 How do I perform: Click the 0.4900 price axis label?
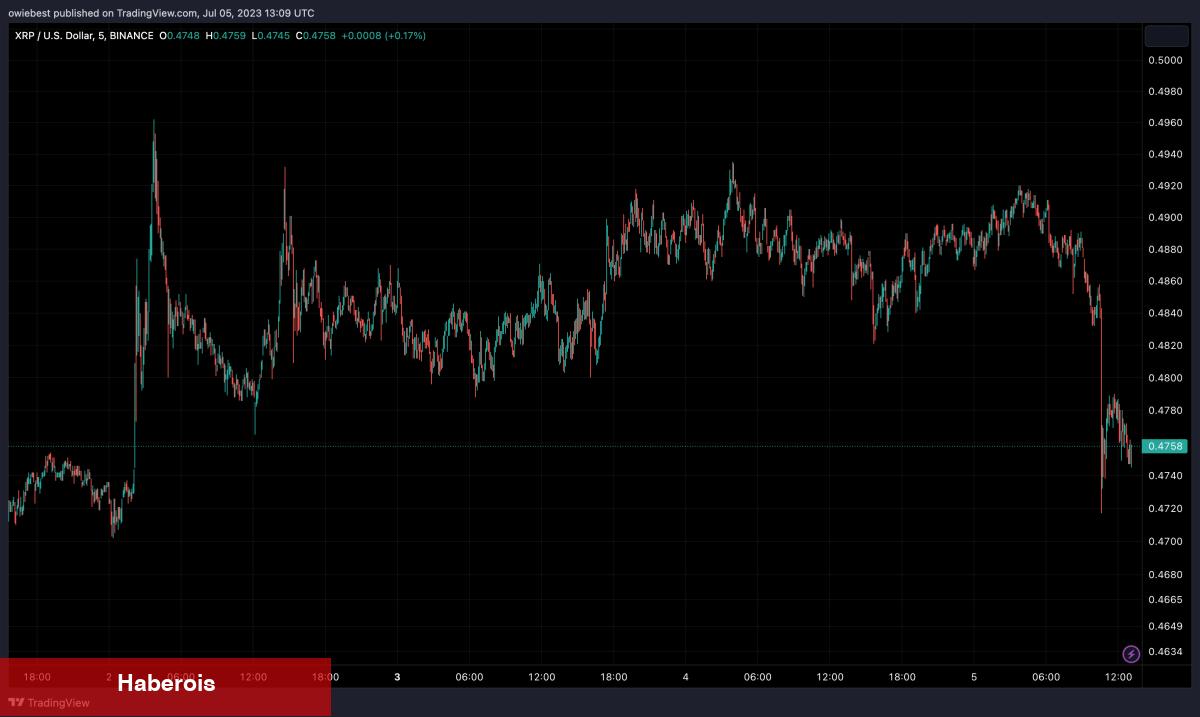(x=1165, y=218)
